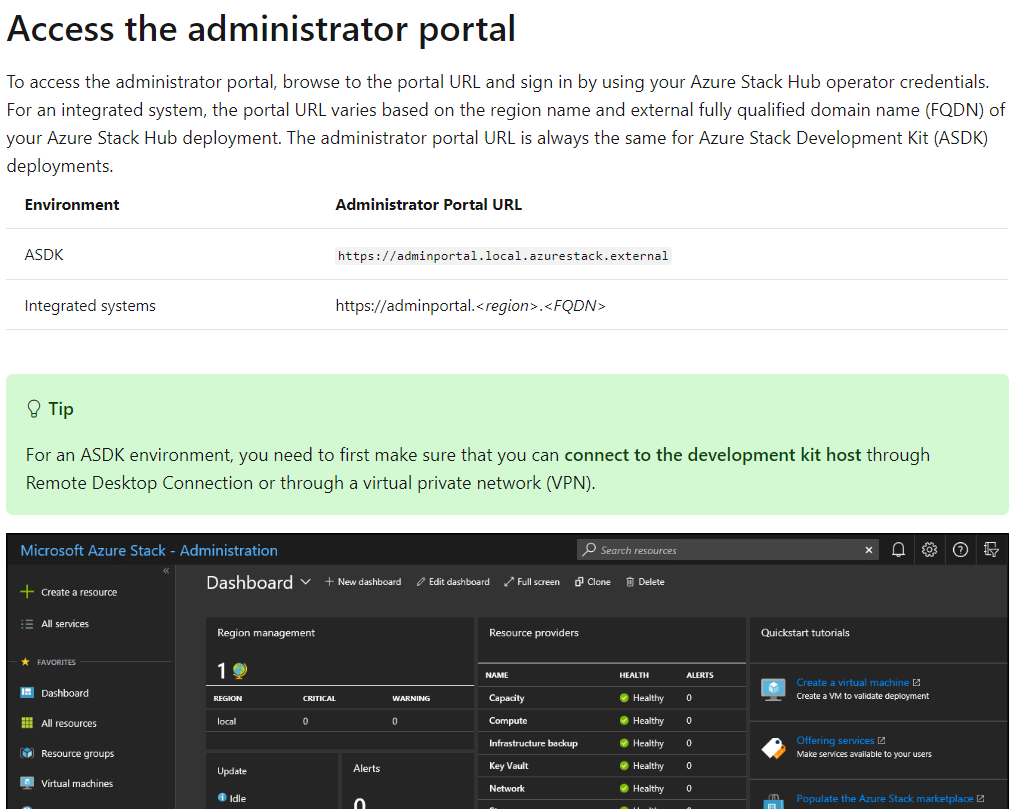Click the Capacity Healthy green check icon

[x=624, y=698]
